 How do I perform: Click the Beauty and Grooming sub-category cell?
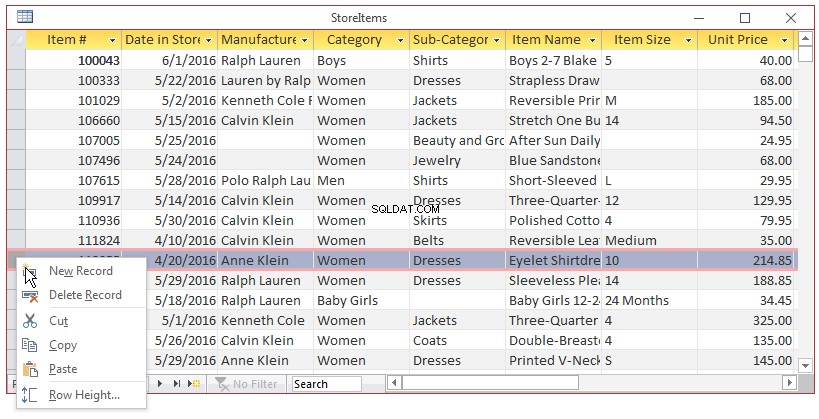458,141
